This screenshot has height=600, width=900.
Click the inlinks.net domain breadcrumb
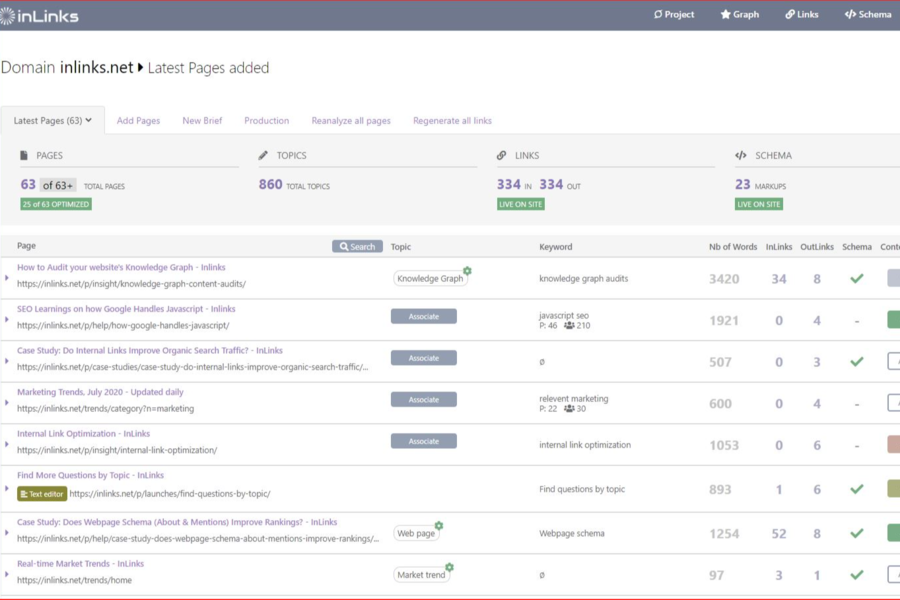pyautogui.click(x=96, y=68)
